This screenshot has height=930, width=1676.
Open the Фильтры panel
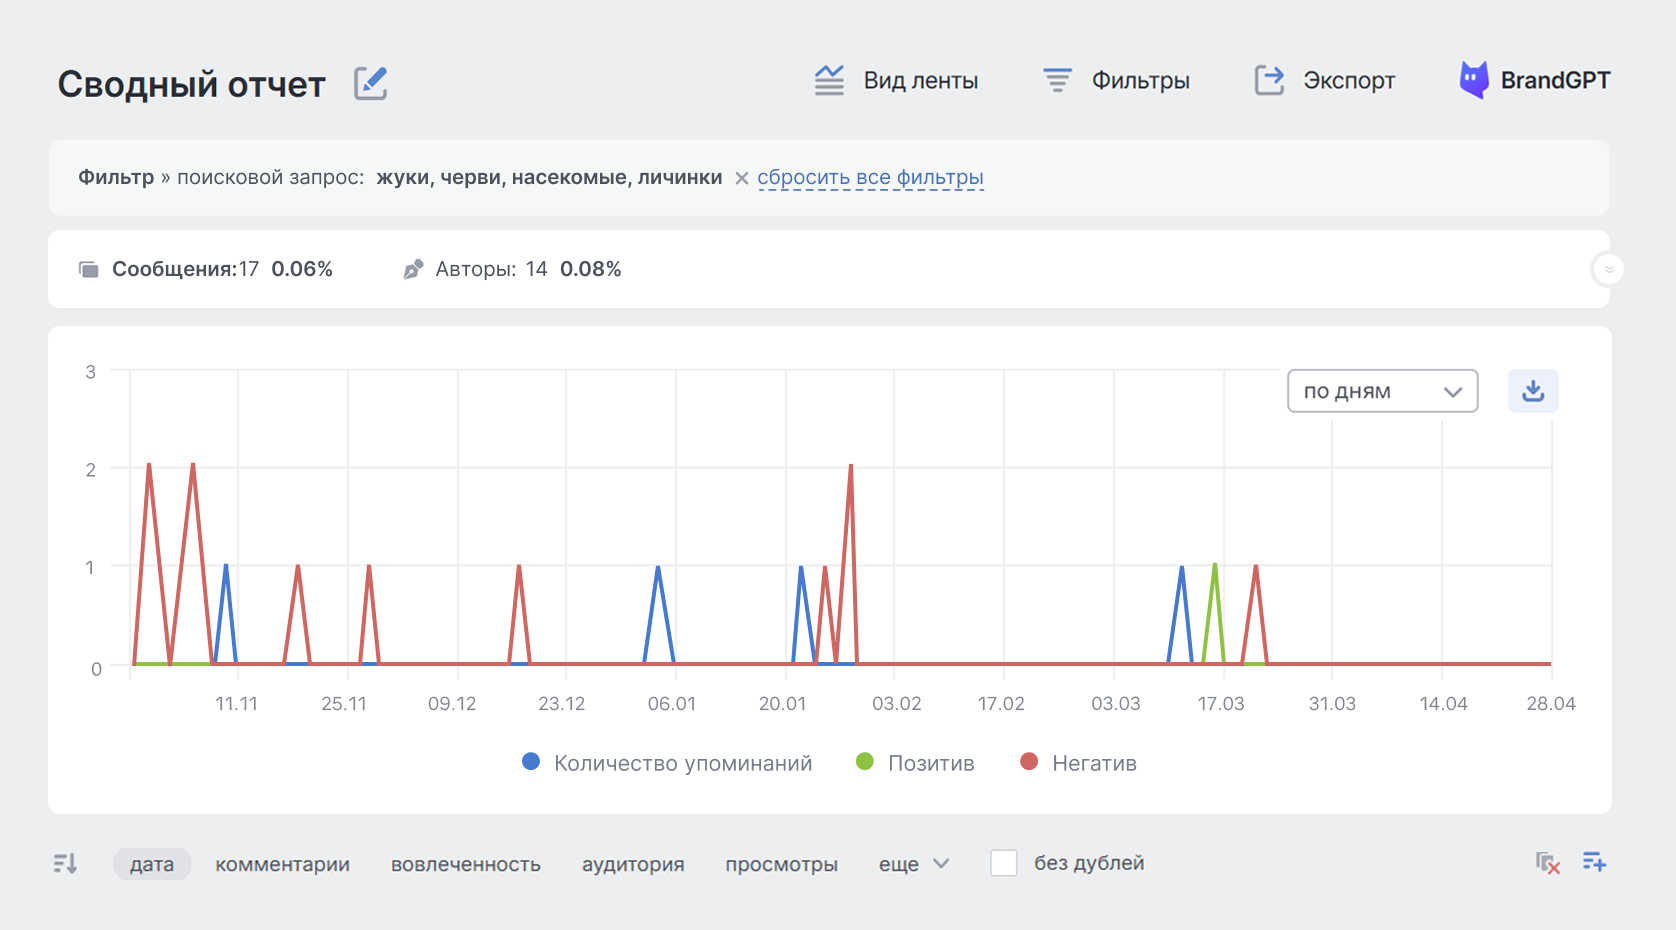(x=1115, y=80)
